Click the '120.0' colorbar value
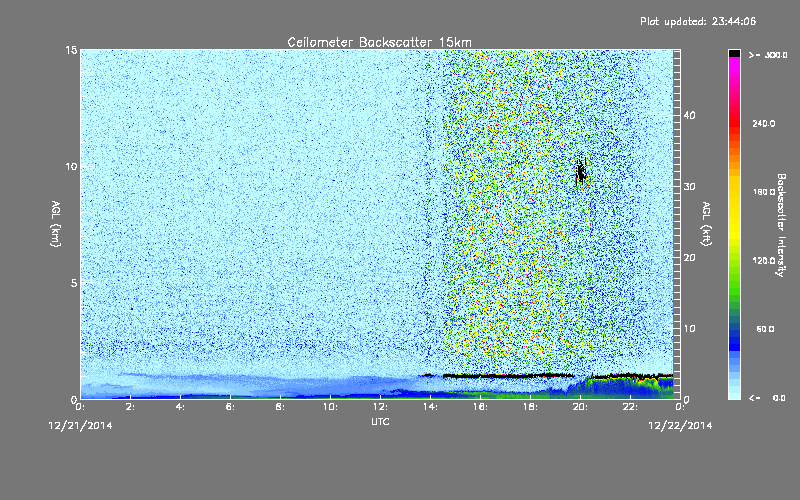 (x=764, y=261)
